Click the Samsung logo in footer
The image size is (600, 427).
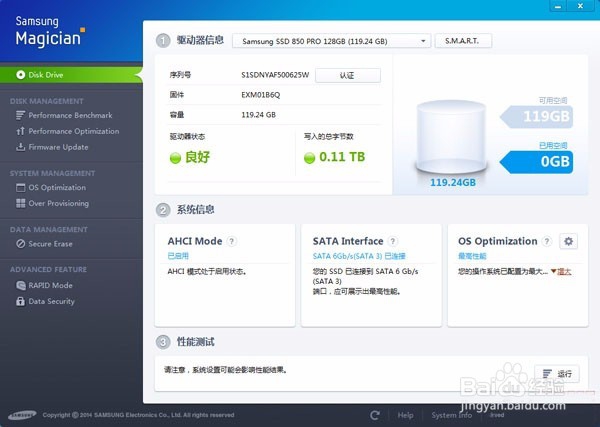[22, 415]
